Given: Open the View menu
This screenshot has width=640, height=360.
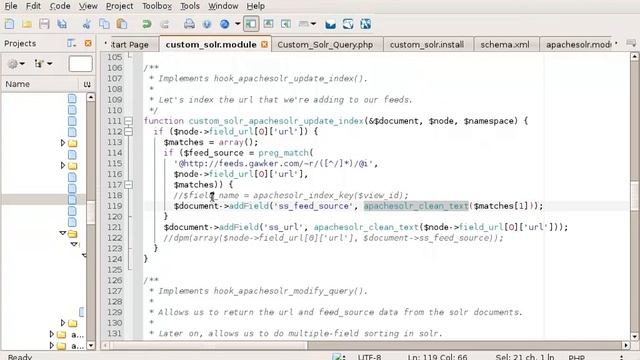Looking at the screenshot, I should coord(88,6).
